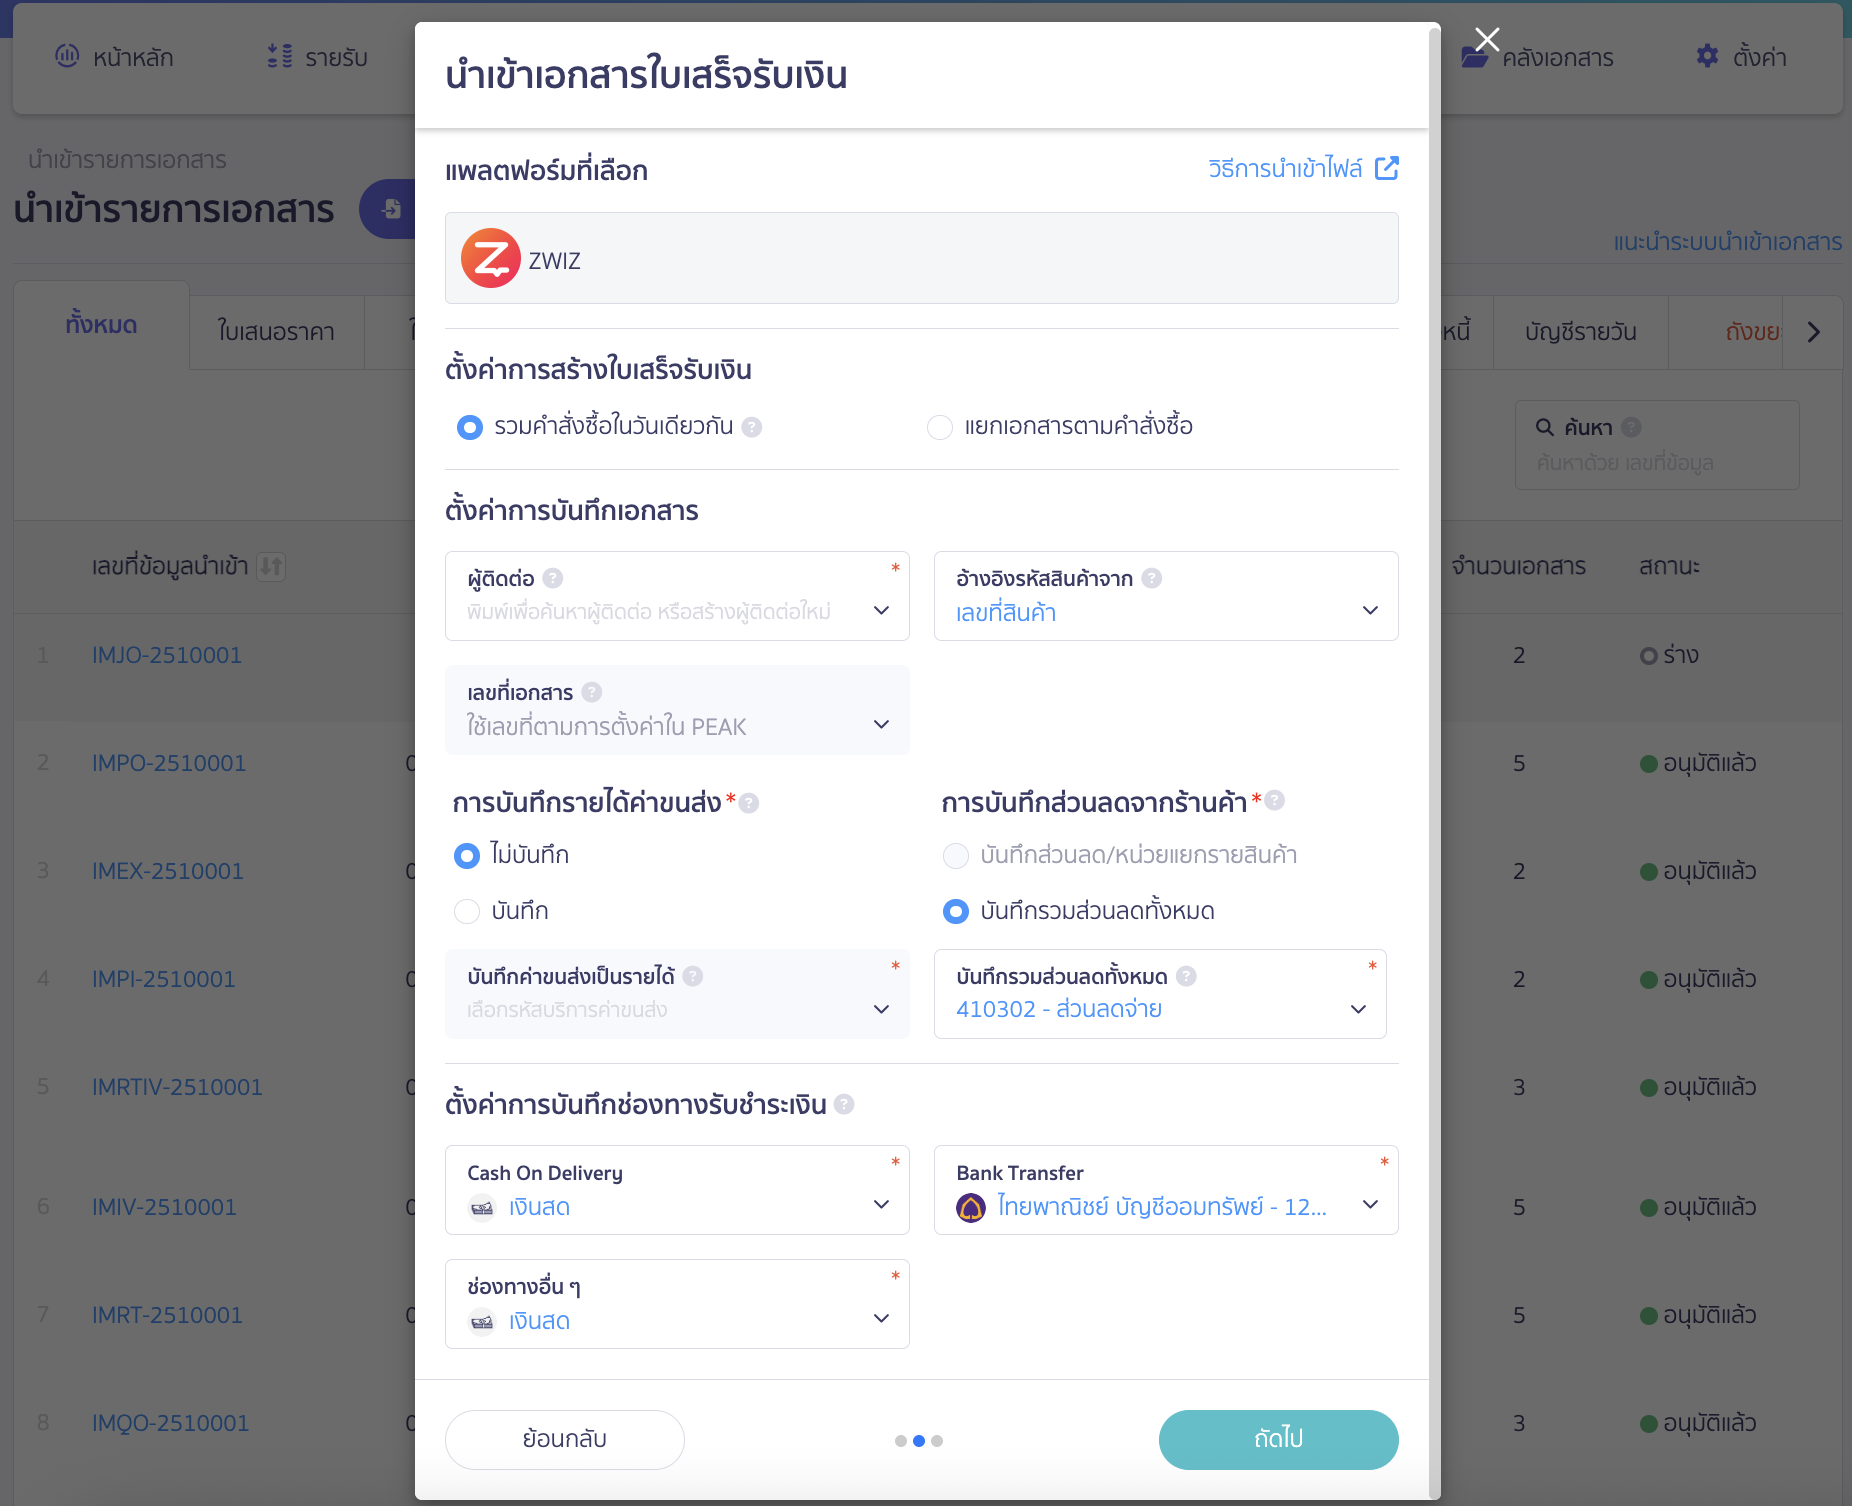Open the ตั้งค่า settings gear in navigation
This screenshot has height=1506, width=1852.
1709,57
